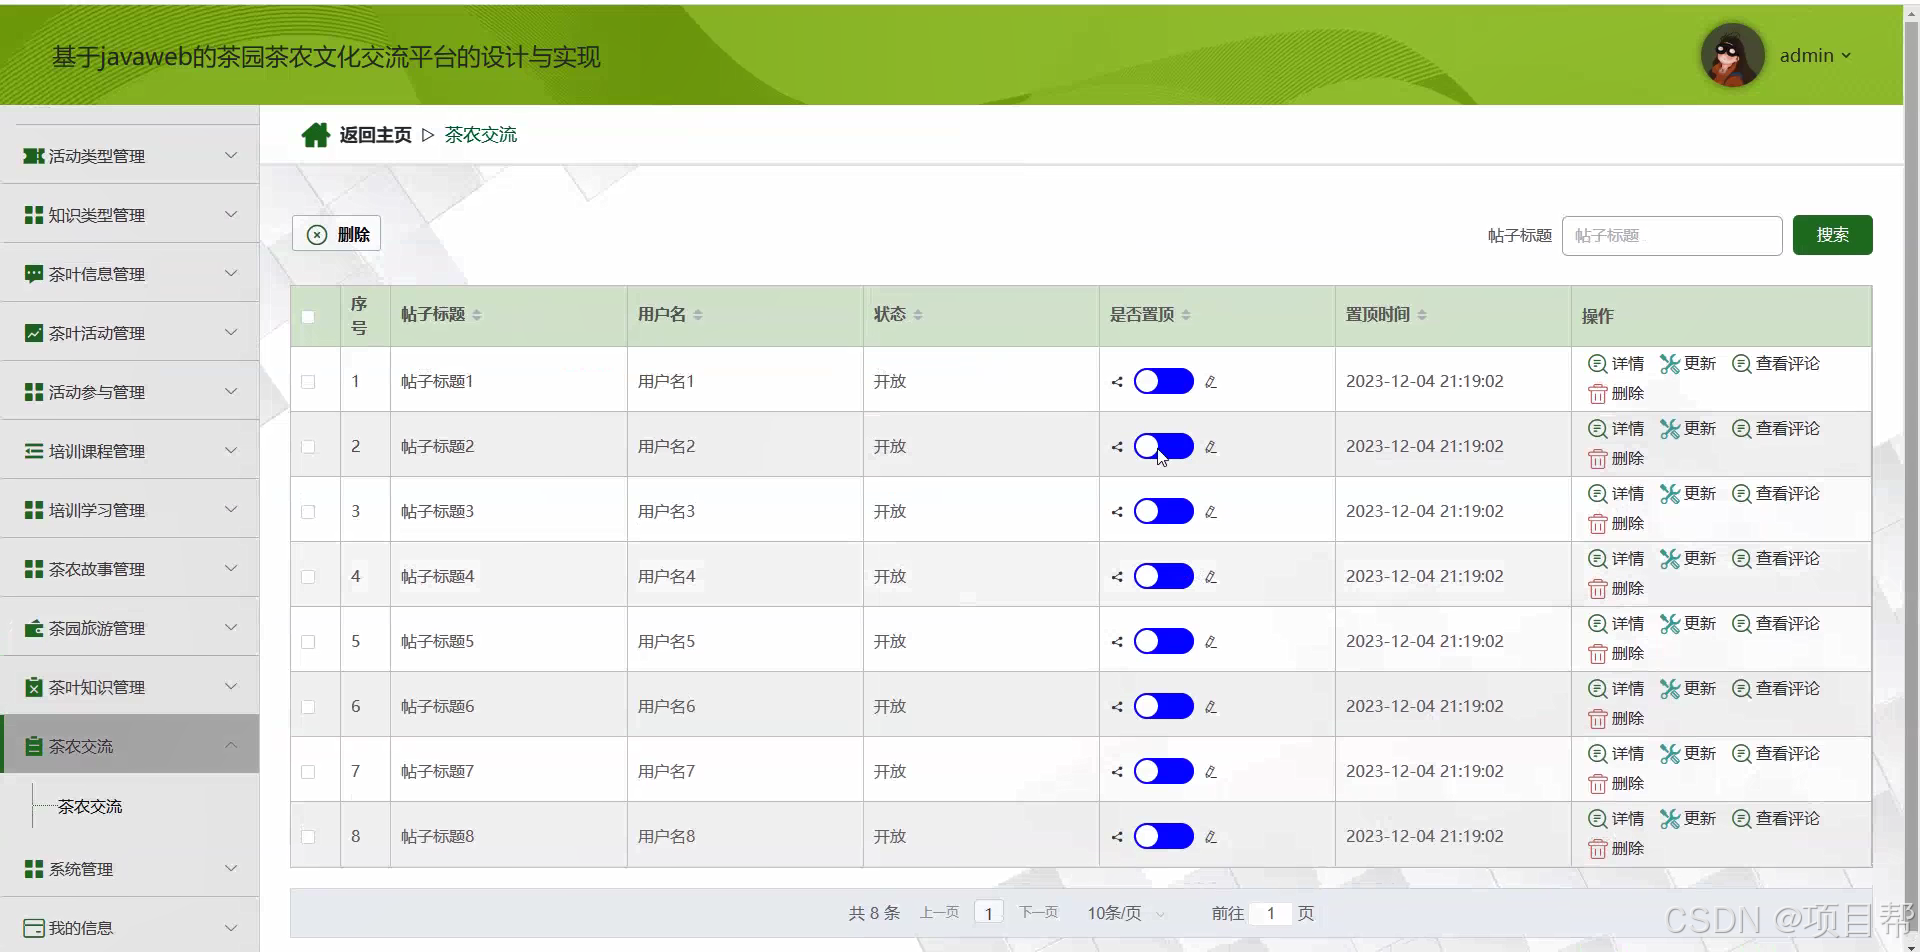Select the 茶农交流 submenu item
The image size is (1920, 952).
point(90,807)
